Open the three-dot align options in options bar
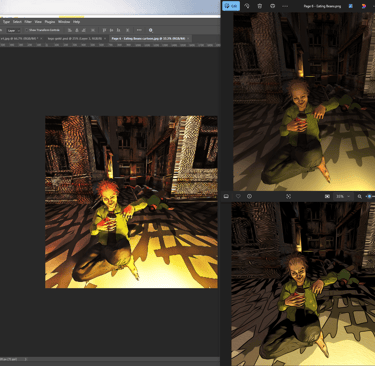The height and width of the screenshot is (366, 375). [139, 30]
